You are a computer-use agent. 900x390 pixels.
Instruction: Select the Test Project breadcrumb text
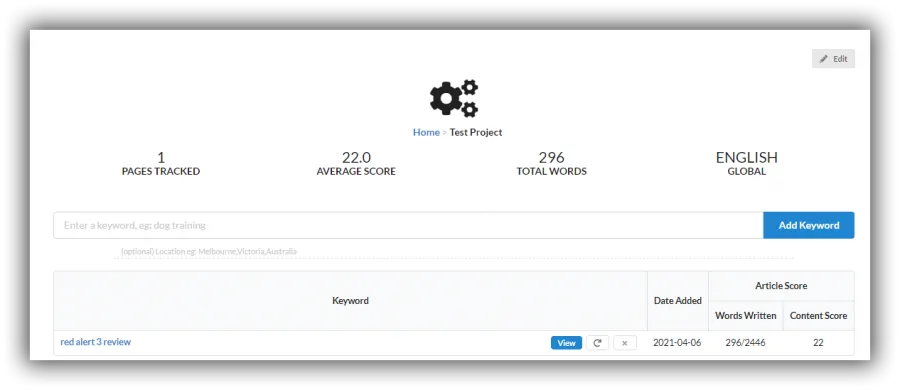[x=476, y=132]
